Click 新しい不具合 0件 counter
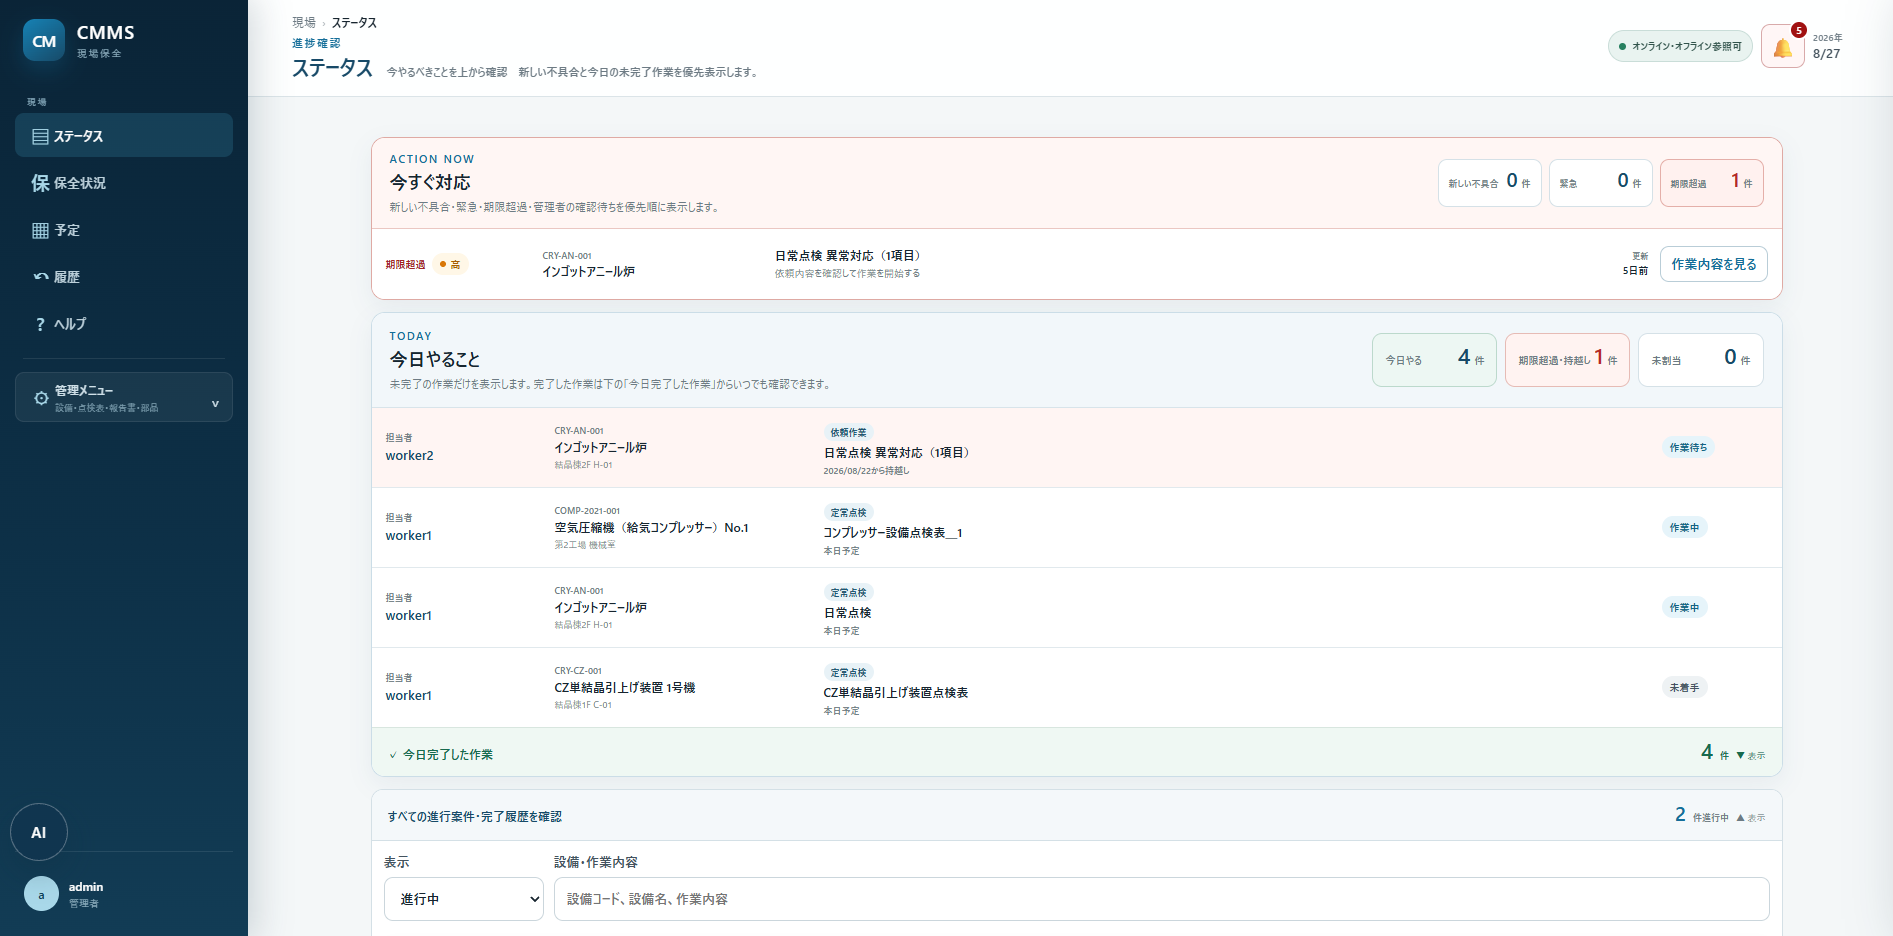The height and width of the screenshot is (936, 1893). click(1490, 183)
